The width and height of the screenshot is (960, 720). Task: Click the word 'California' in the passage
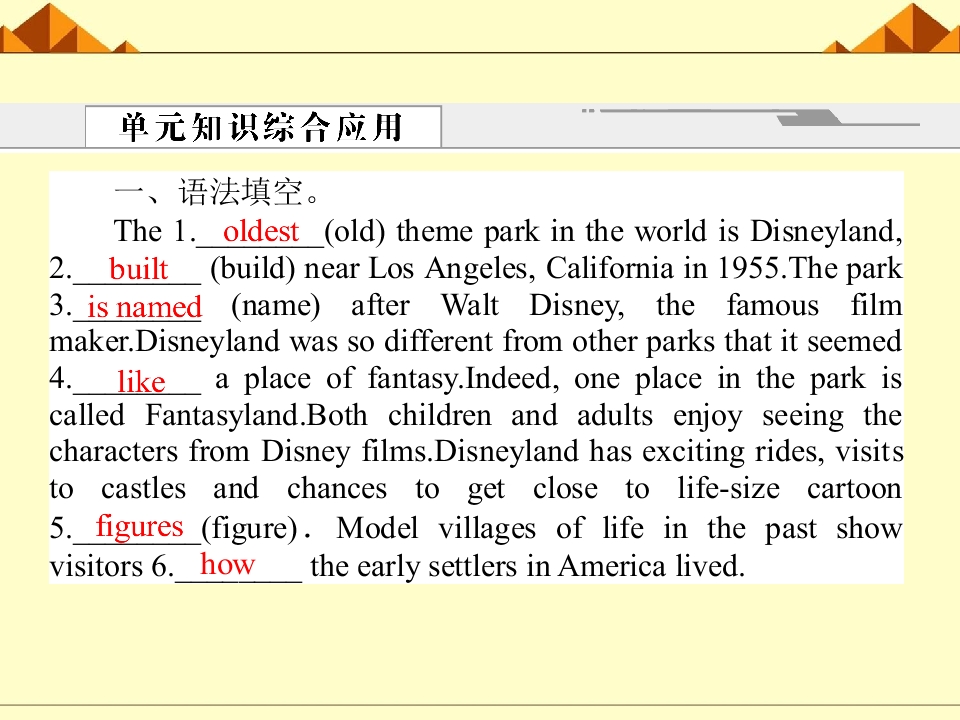click(x=612, y=268)
